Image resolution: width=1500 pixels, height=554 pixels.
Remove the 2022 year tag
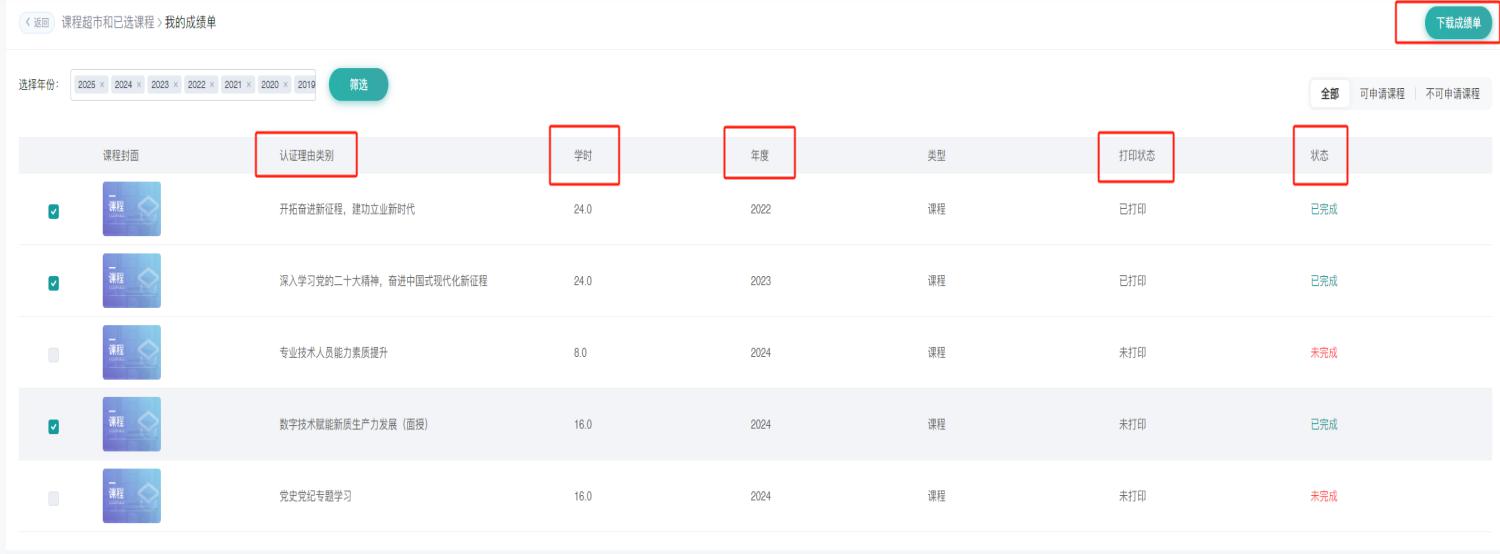point(212,86)
